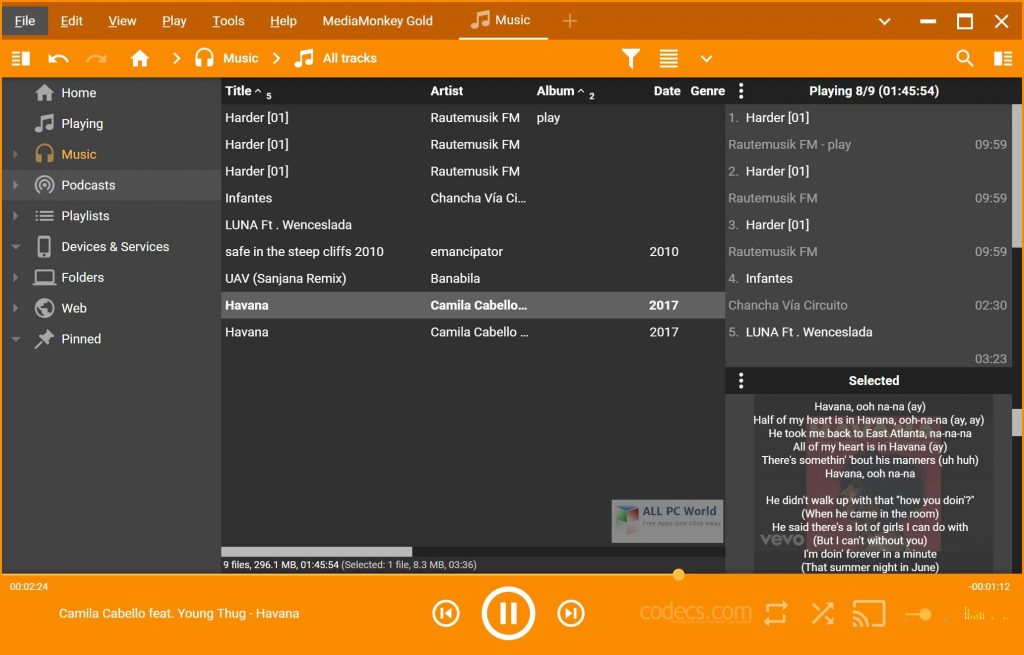Skip to the previous track
Screen dimensions: 1024x655
[446, 613]
